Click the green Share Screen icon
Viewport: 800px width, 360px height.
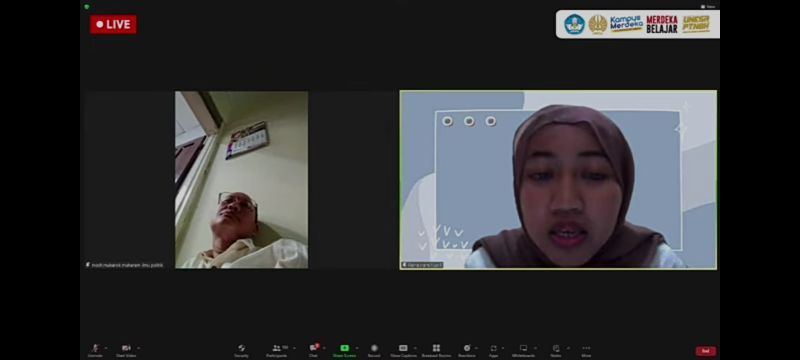(x=344, y=350)
